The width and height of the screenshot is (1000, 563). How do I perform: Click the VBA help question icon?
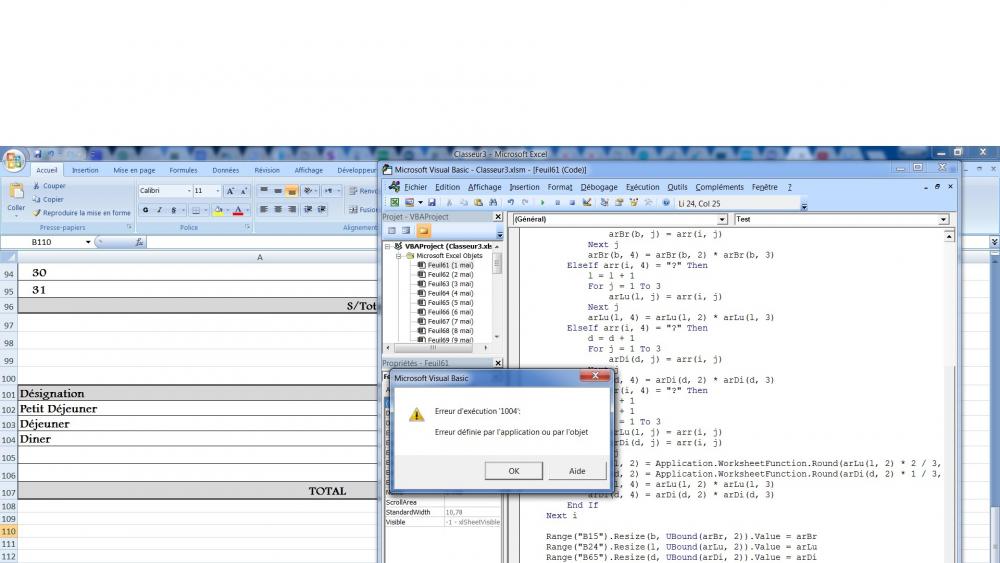(666, 203)
